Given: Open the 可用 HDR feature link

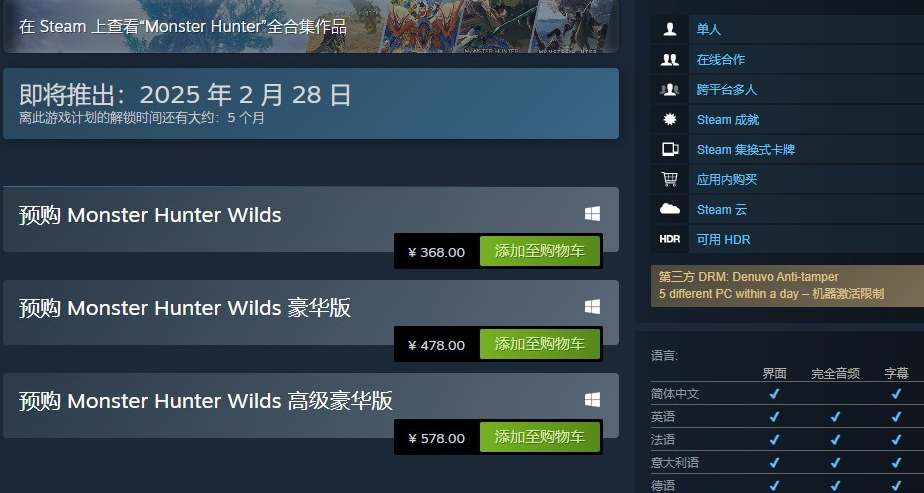Looking at the screenshot, I should point(723,240).
